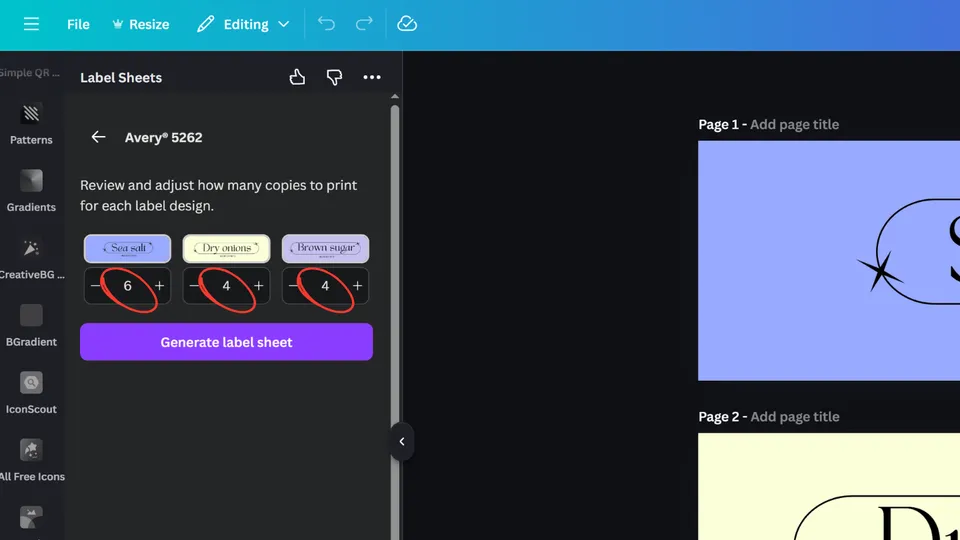Click the Avery 5262 heading text
This screenshot has width=960, height=540.
pyautogui.click(x=163, y=138)
